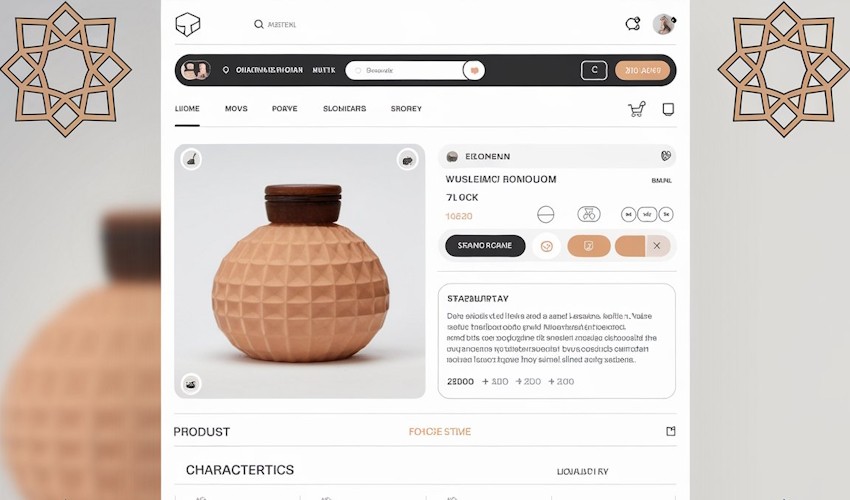Switch to the SLONICARS tab

[x=344, y=108]
